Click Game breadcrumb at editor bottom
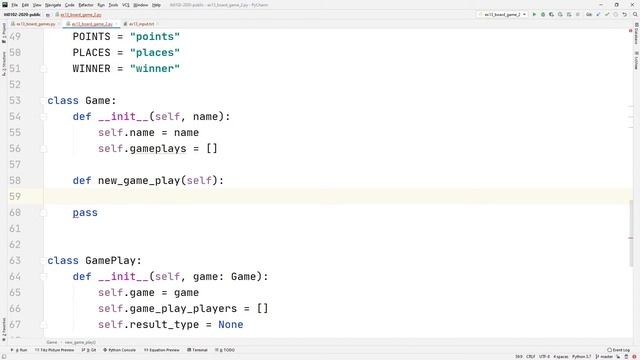This screenshot has height=360, width=640. pos(52,342)
